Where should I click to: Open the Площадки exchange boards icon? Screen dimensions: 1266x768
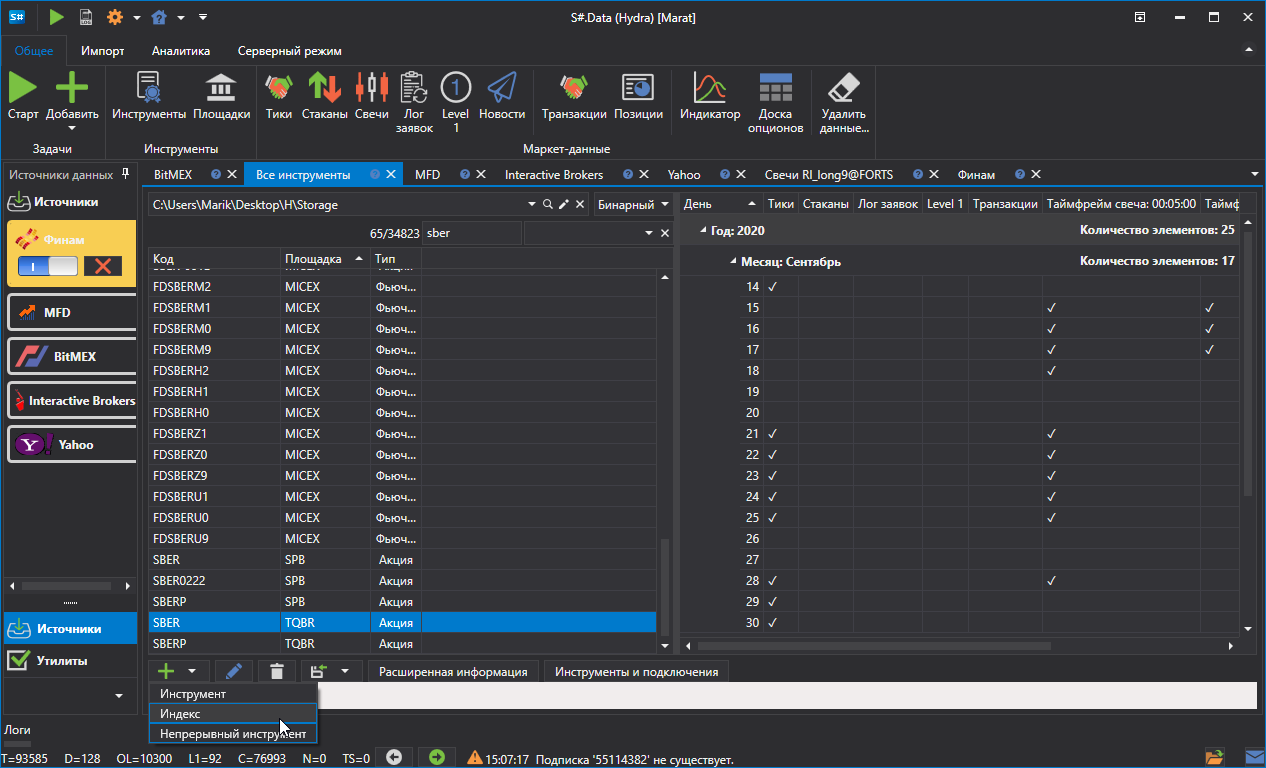221,87
